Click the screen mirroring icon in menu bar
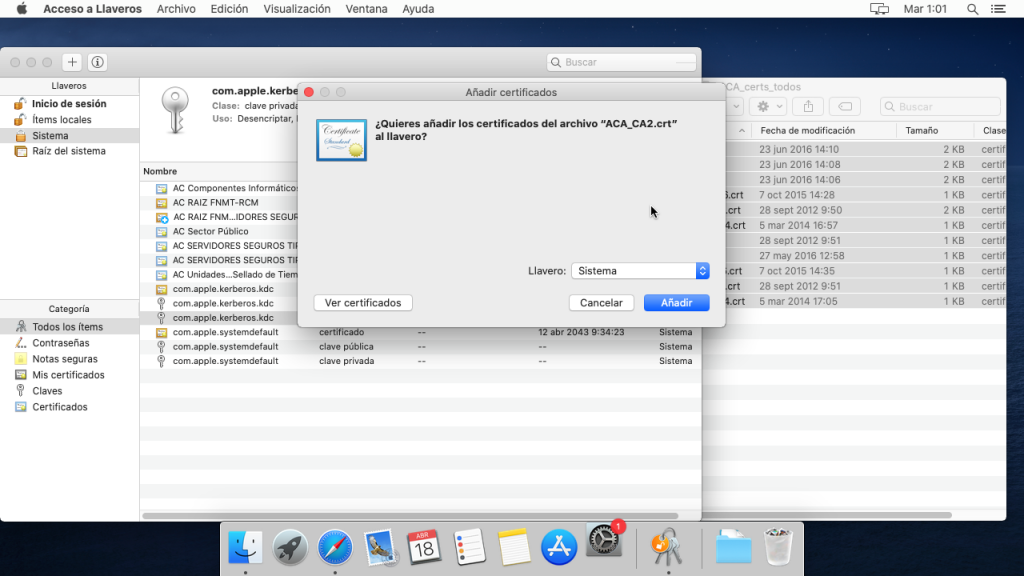Viewport: 1024px width, 576px height. click(x=879, y=9)
